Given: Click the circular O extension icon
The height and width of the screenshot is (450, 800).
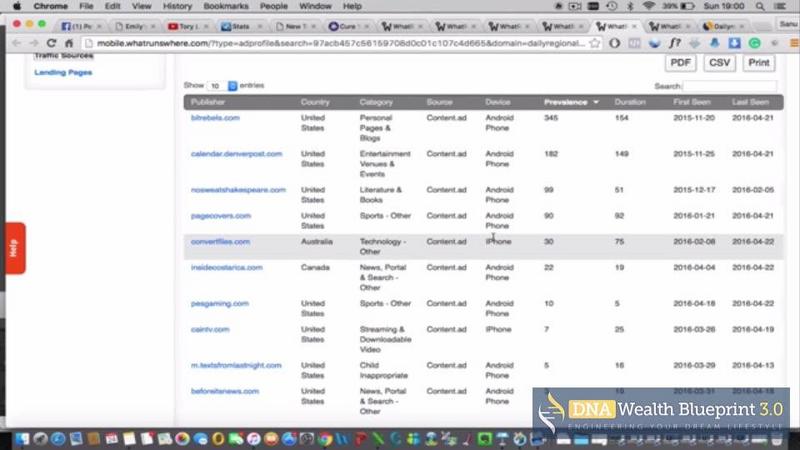Looking at the screenshot, I should point(614,43).
